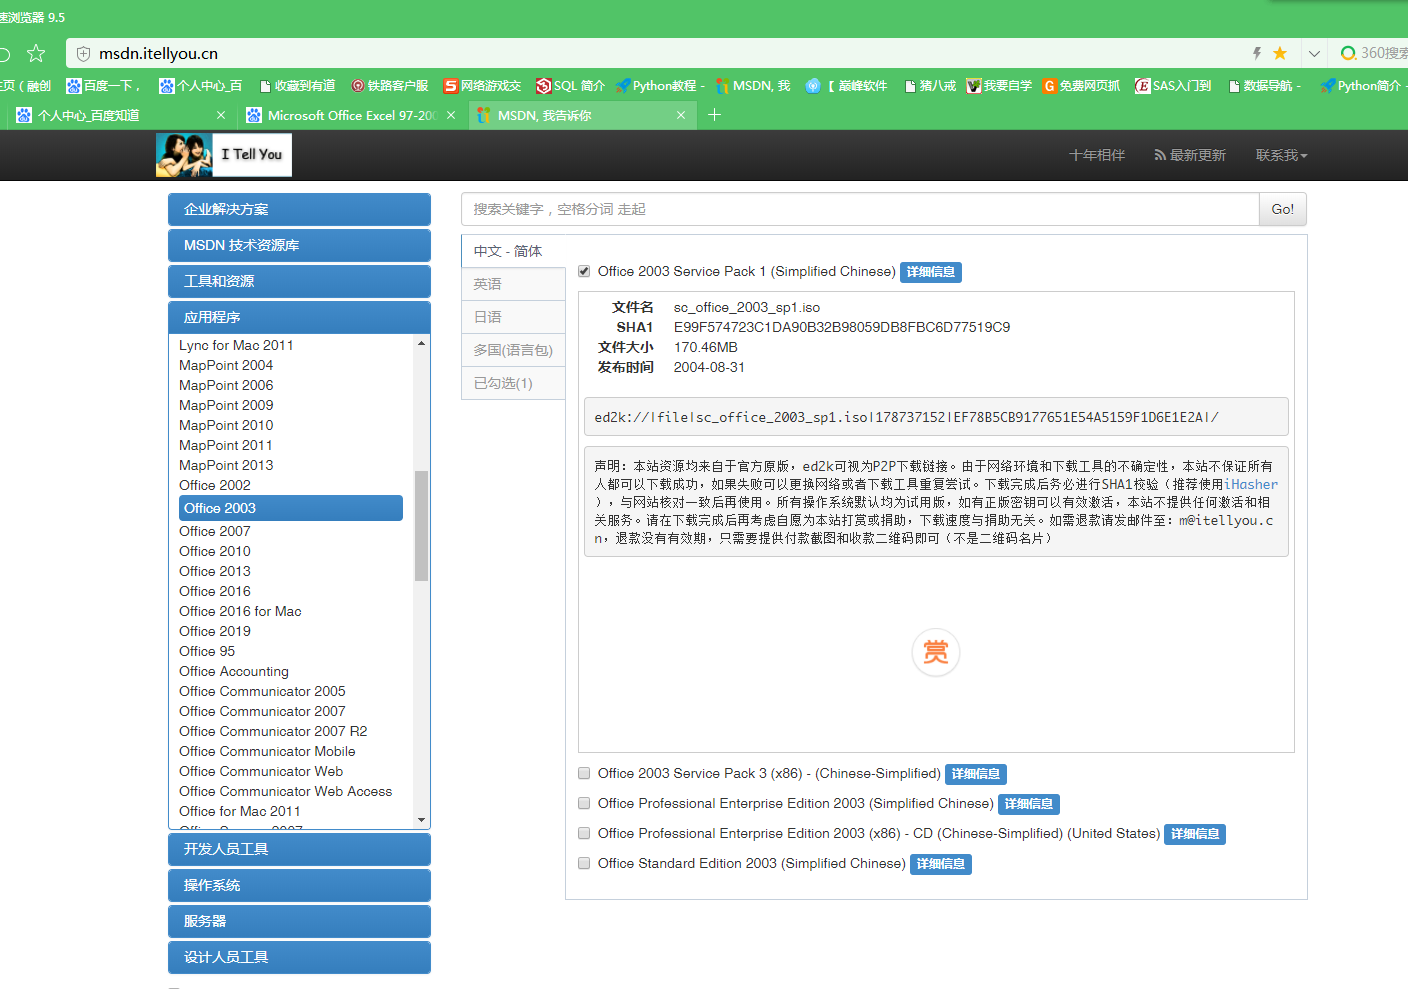Select the 中文 - 简体 language tab
Viewport: 1408px width, 989px height.
(x=513, y=251)
